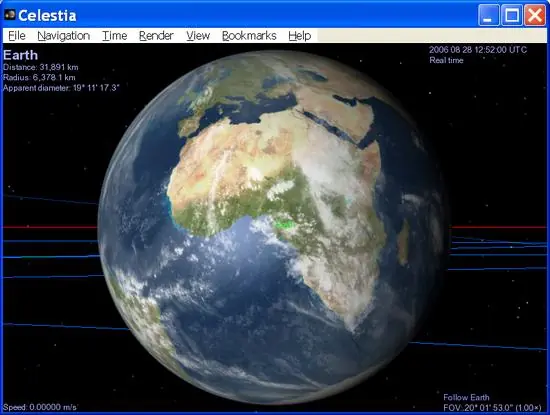Open the Render menu
The image size is (550, 415).
pos(156,36)
